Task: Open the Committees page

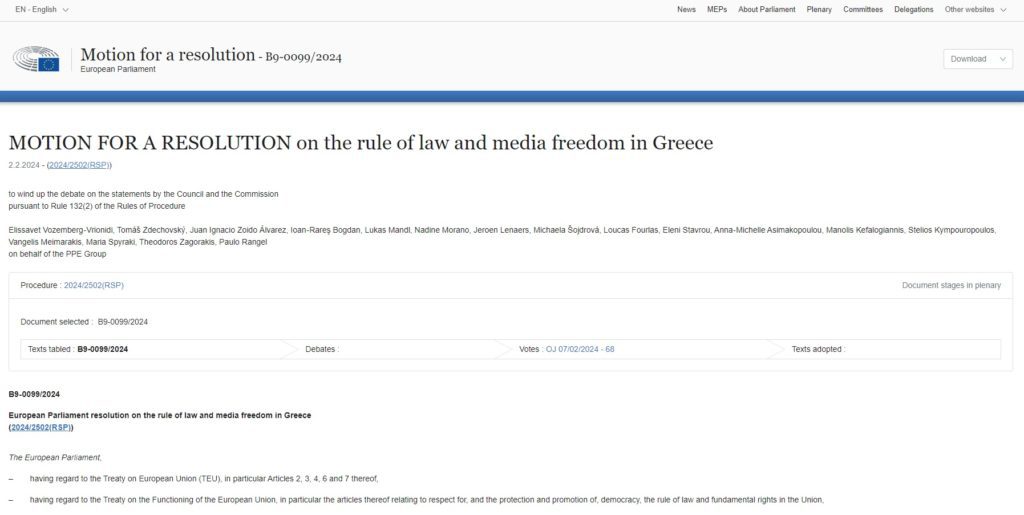Action: tap(863, 9)
